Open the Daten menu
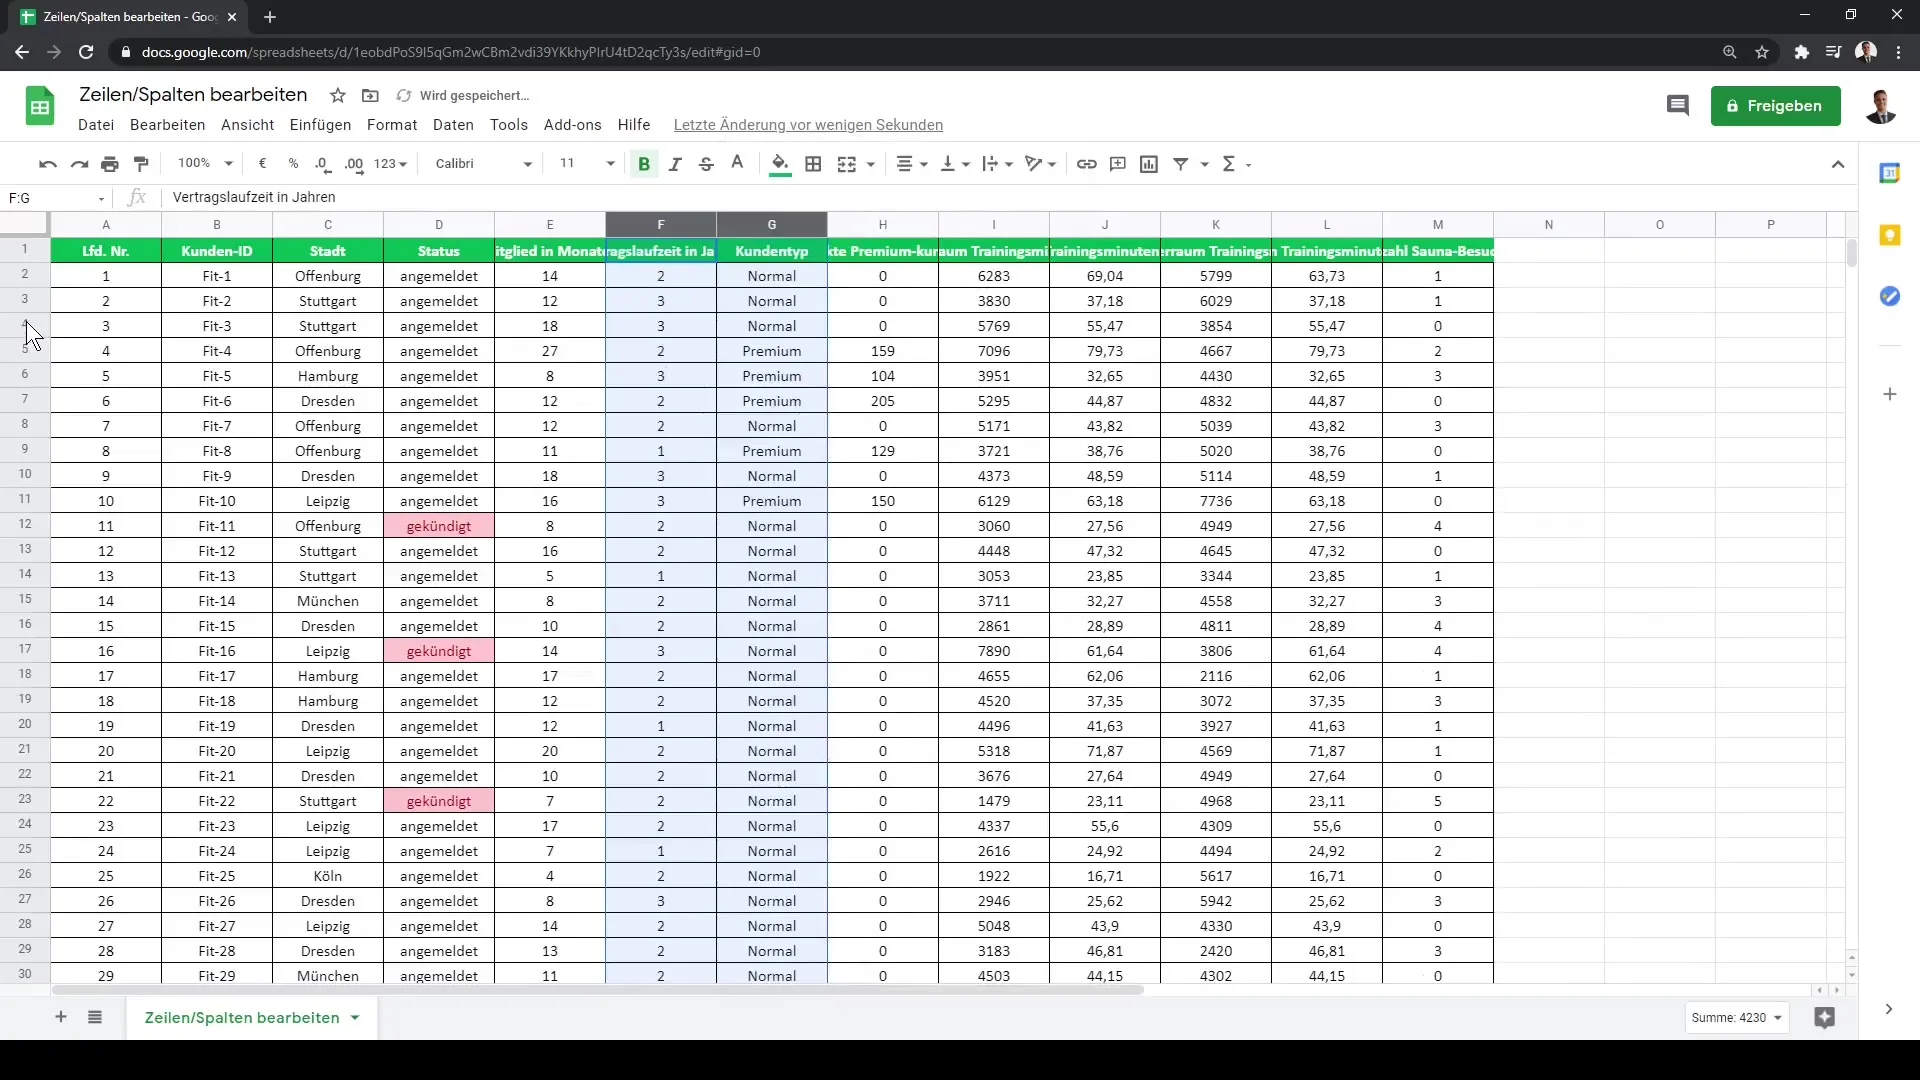The width and height of the screenshot is (1920, 1080). tap(453, 125)
